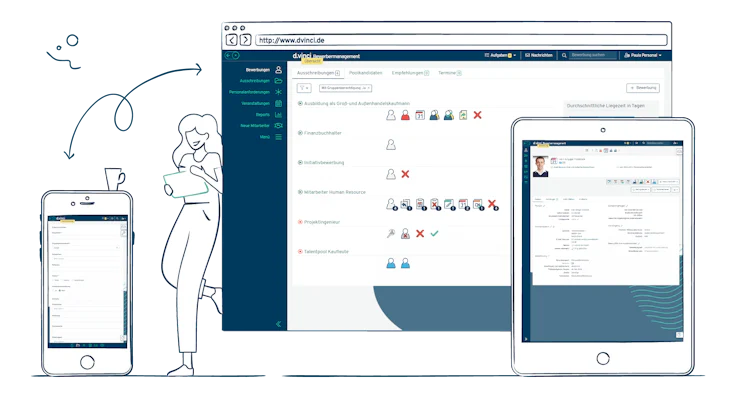Image resolution: width=736 pixels, height=397 pixels.
Task: Click green checkmark in Projektingenieur row
Action: (x=435, y=233)
